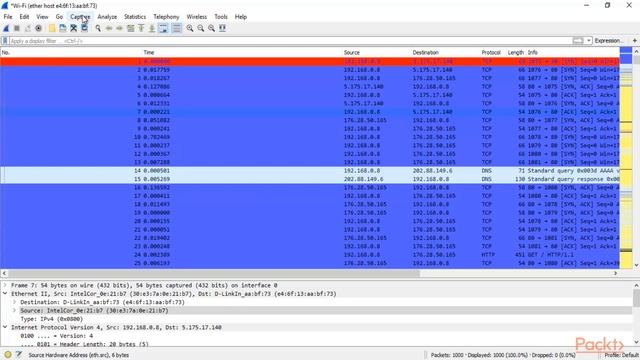Open the Expression builder
The width and height of the screenshot is (640, 360).
(608, 41)
